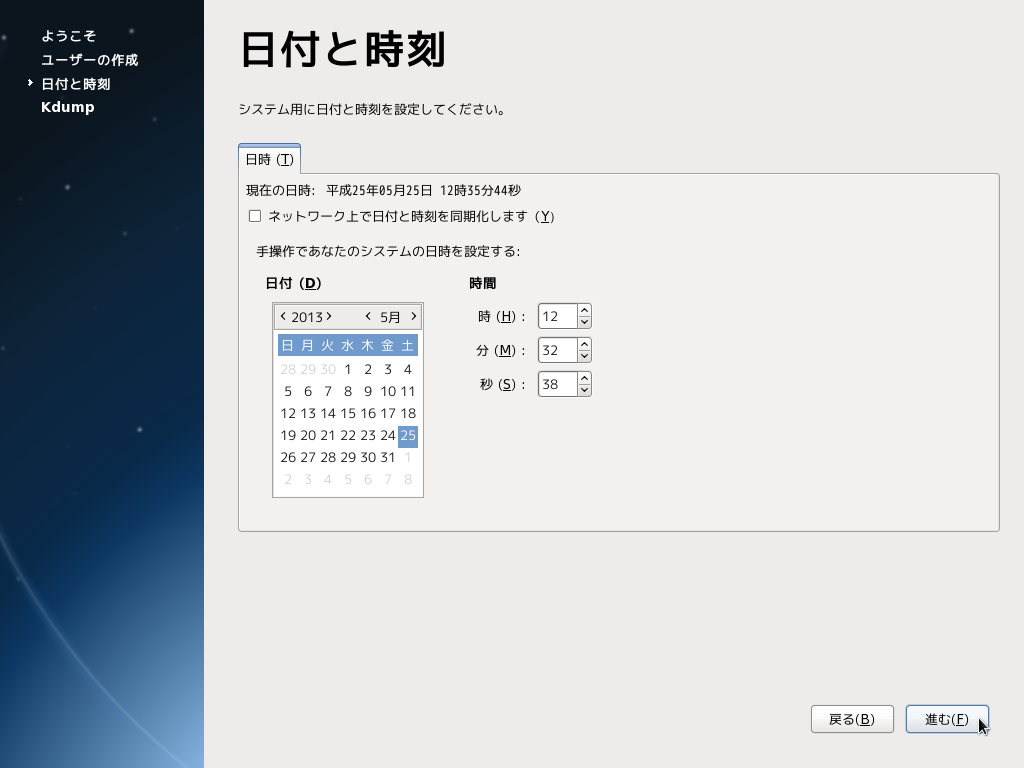
Task: Click the 進む (Forward) button
Action: click(946, 719)
